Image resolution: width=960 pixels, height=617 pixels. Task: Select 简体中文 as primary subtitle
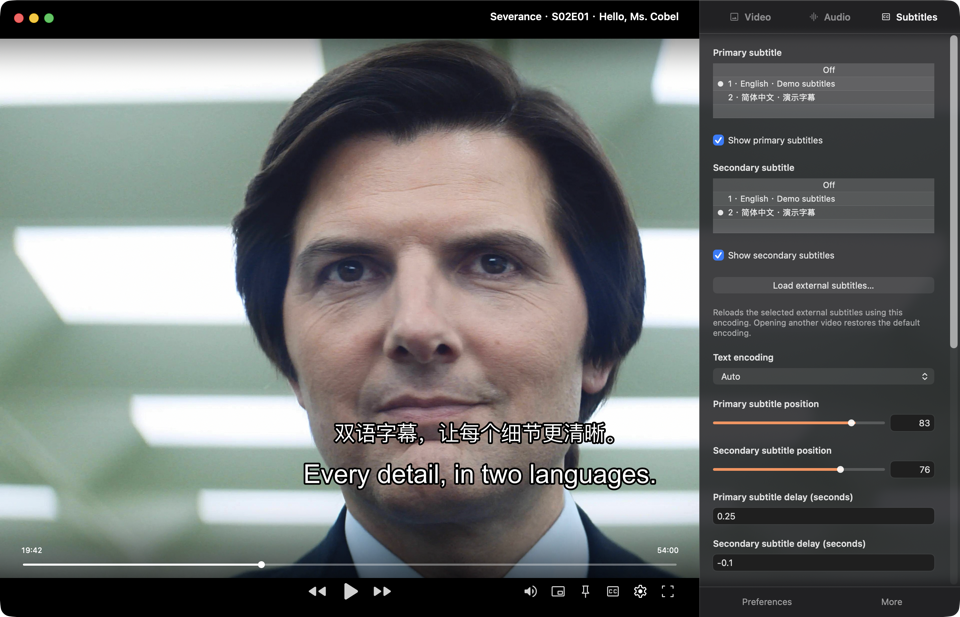(x=823, y=97)
